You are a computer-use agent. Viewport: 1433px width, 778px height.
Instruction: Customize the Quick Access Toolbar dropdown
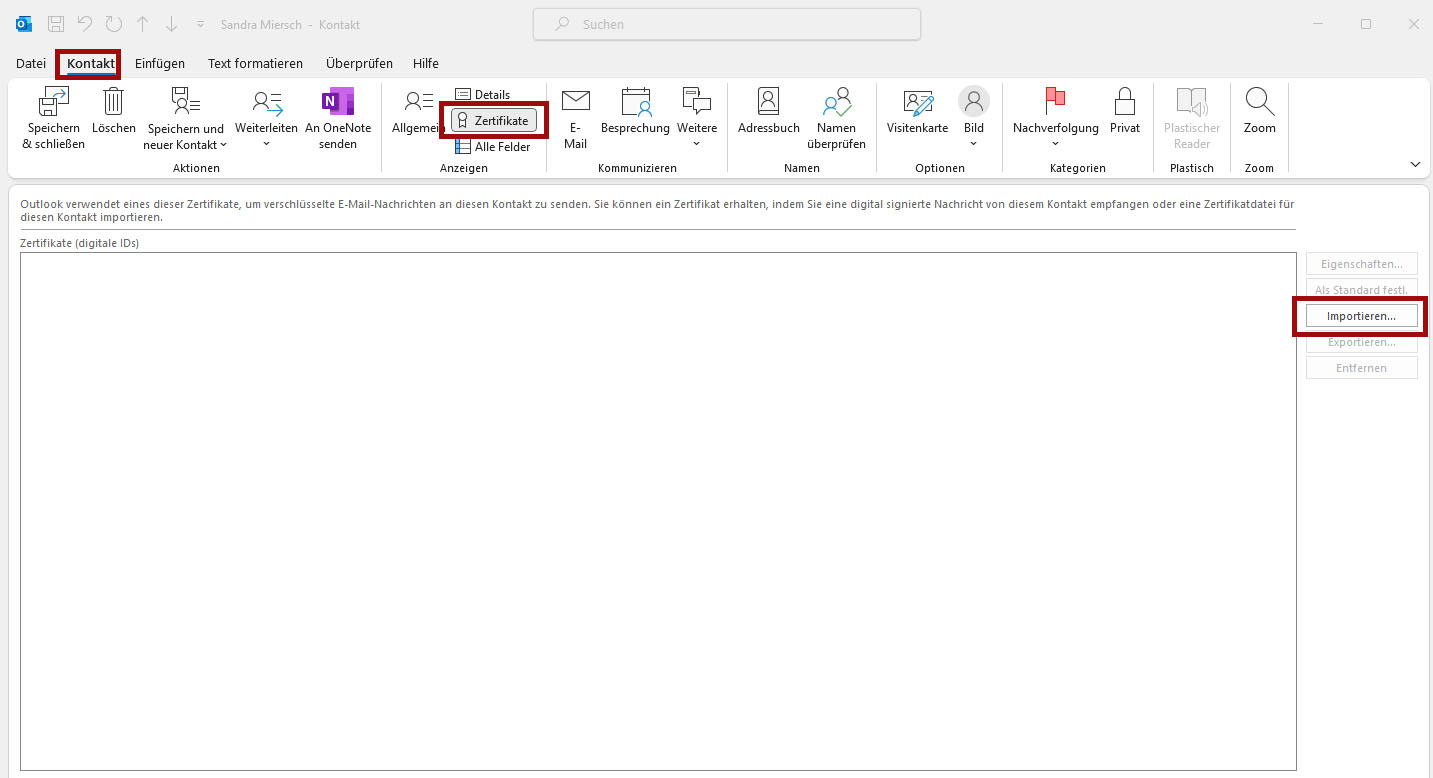click(x=200, y=24)
